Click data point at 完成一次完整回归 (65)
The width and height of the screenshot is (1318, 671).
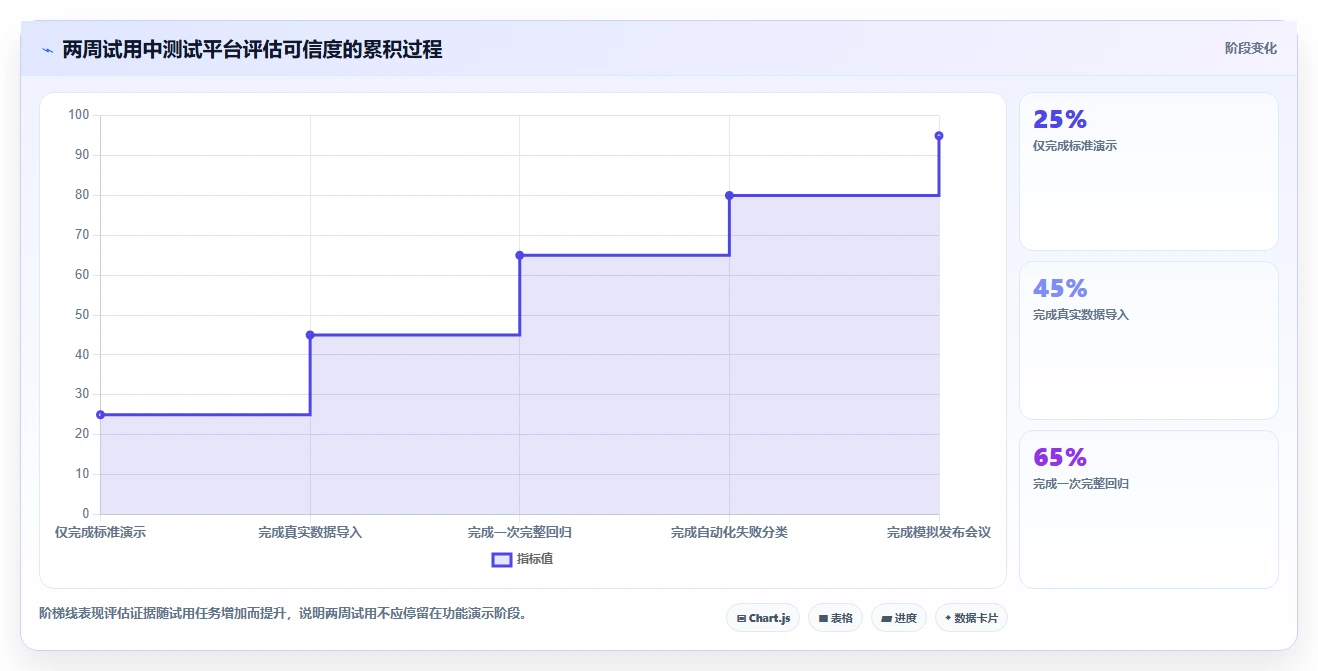pos(520,255)
